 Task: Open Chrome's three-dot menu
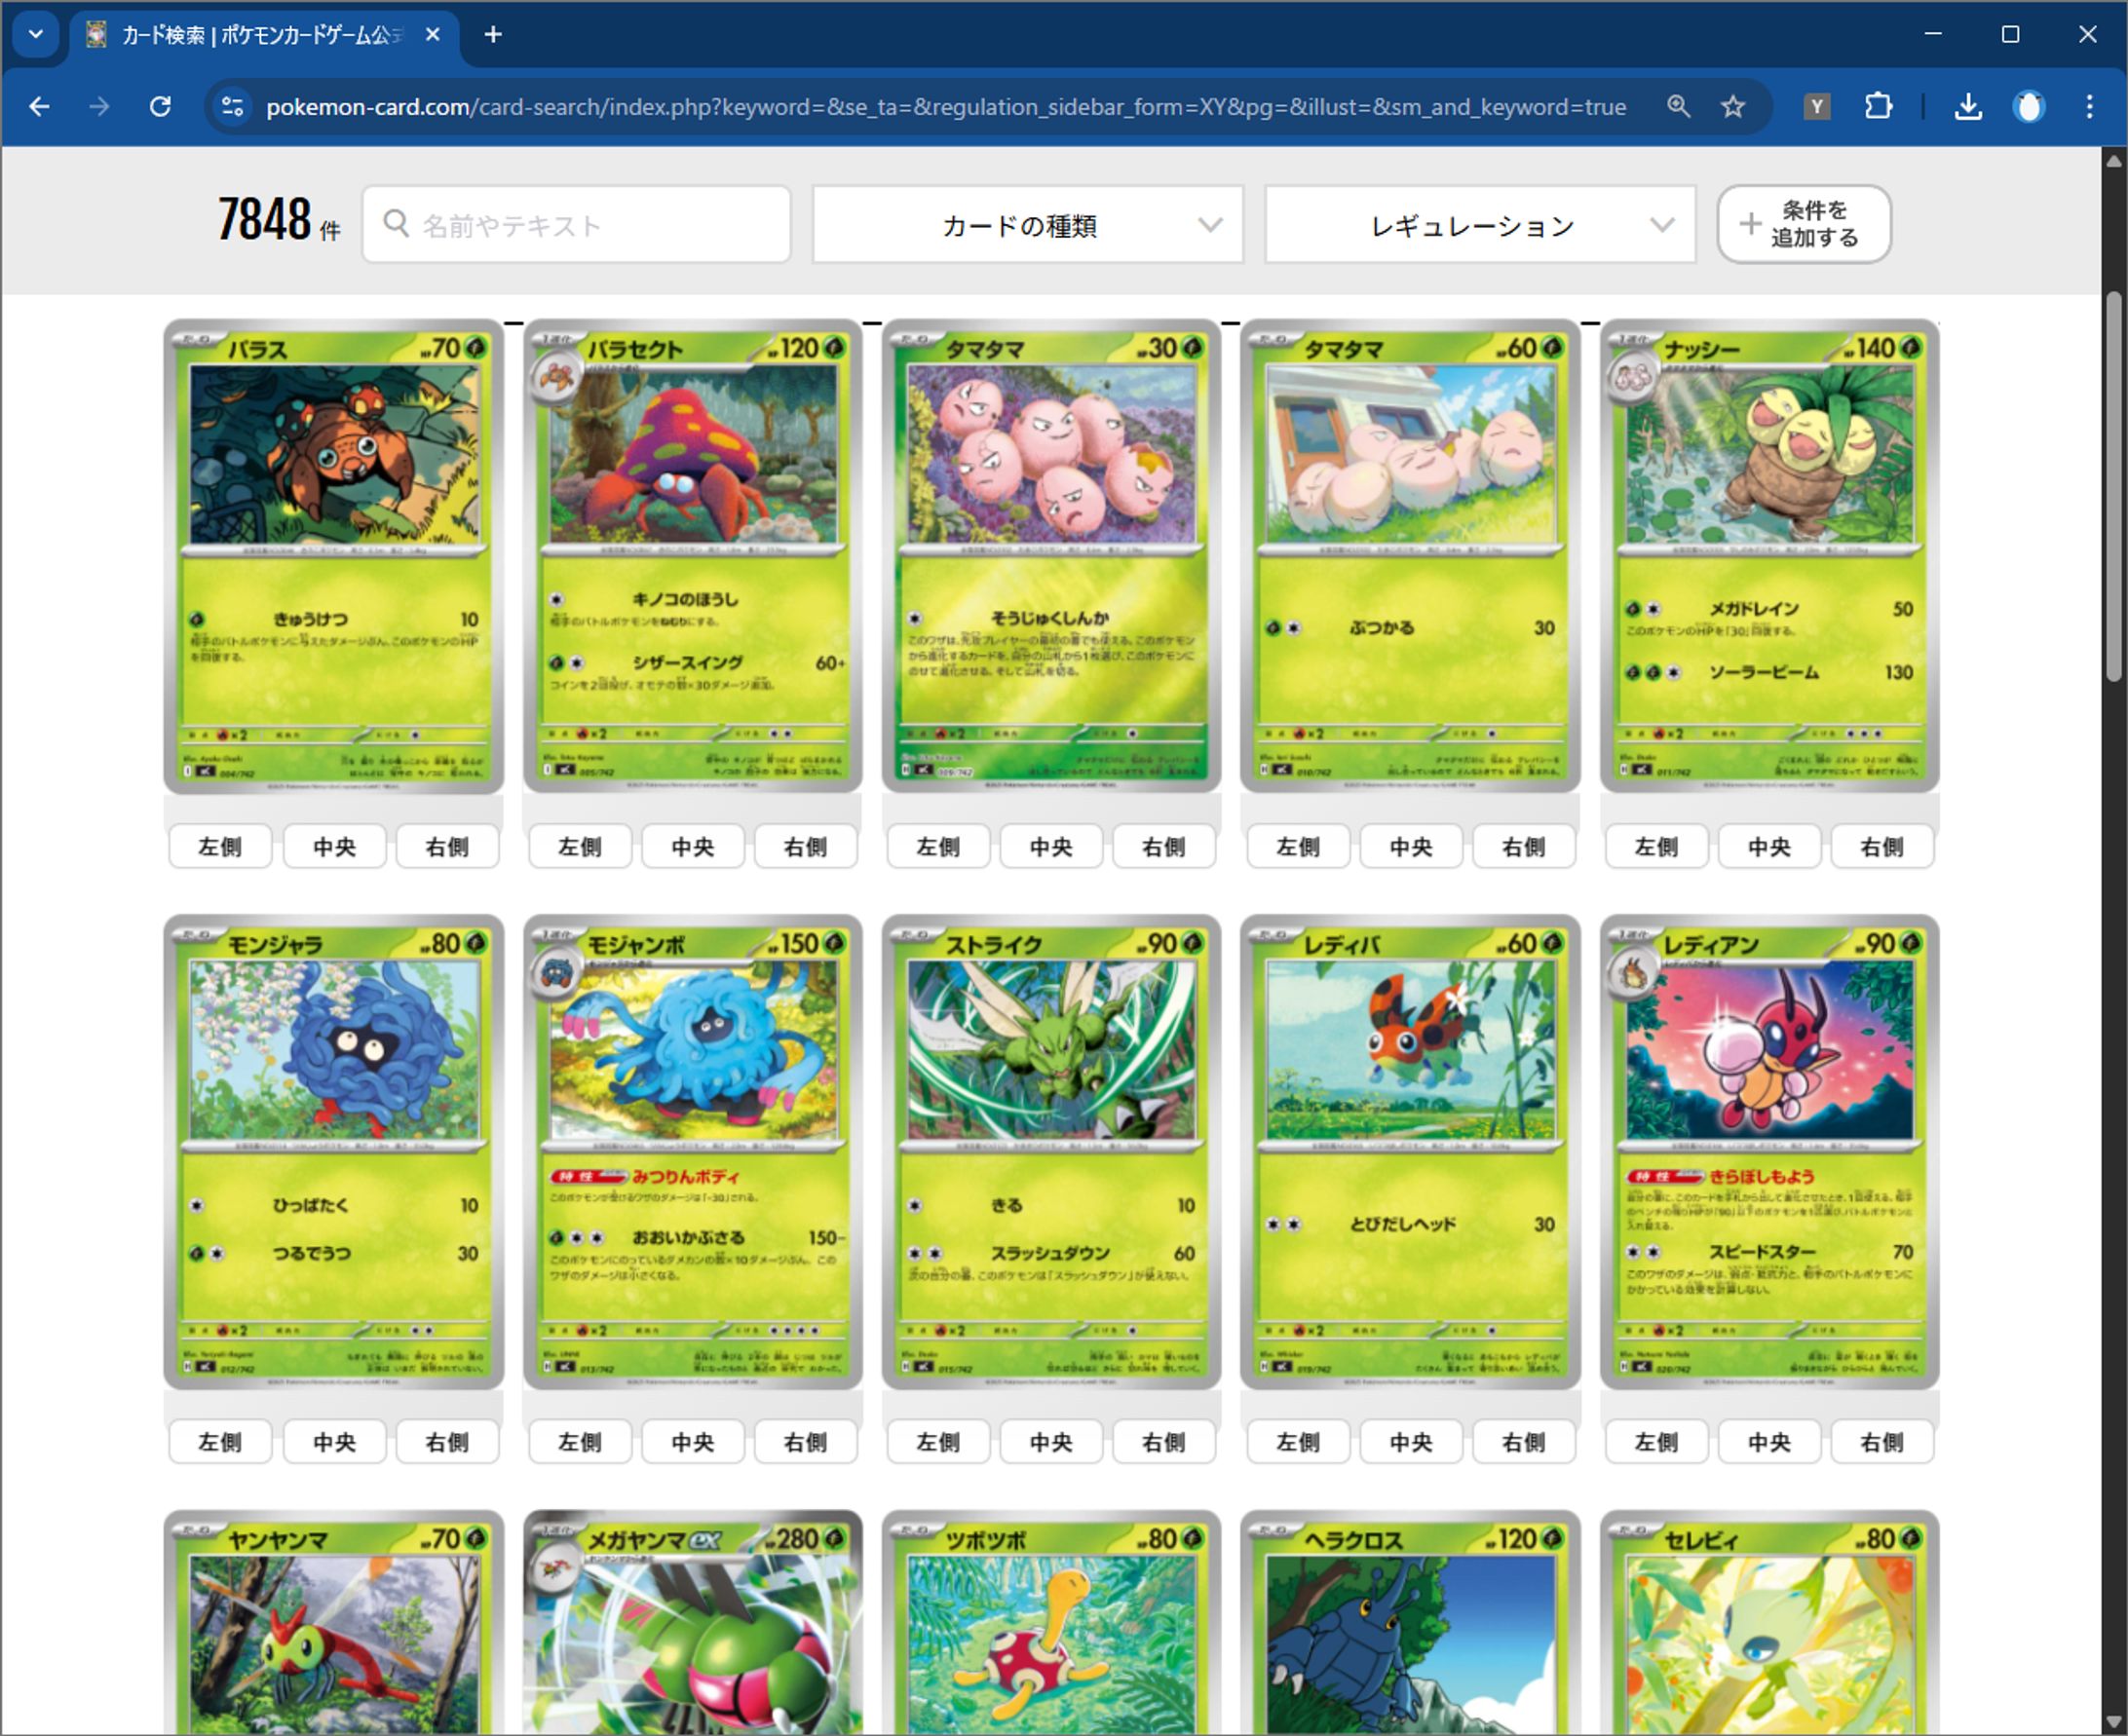(2088, 106)
